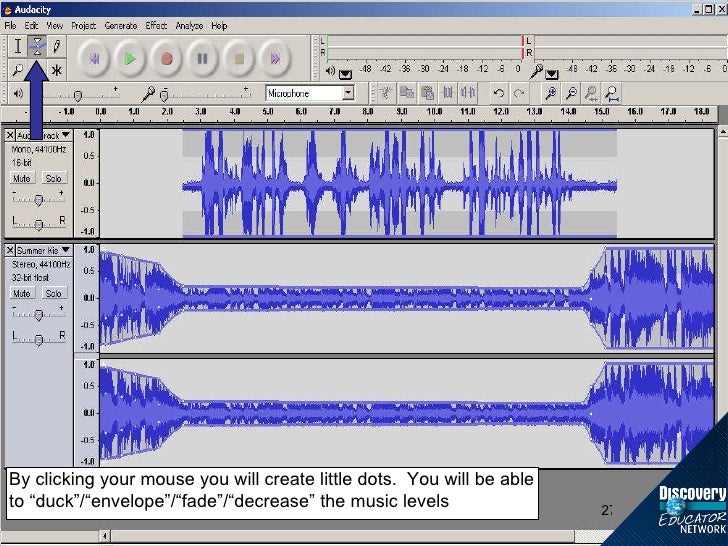Open the Generate menu
Viewport: 728px width, 546px height.
point(121,25)
